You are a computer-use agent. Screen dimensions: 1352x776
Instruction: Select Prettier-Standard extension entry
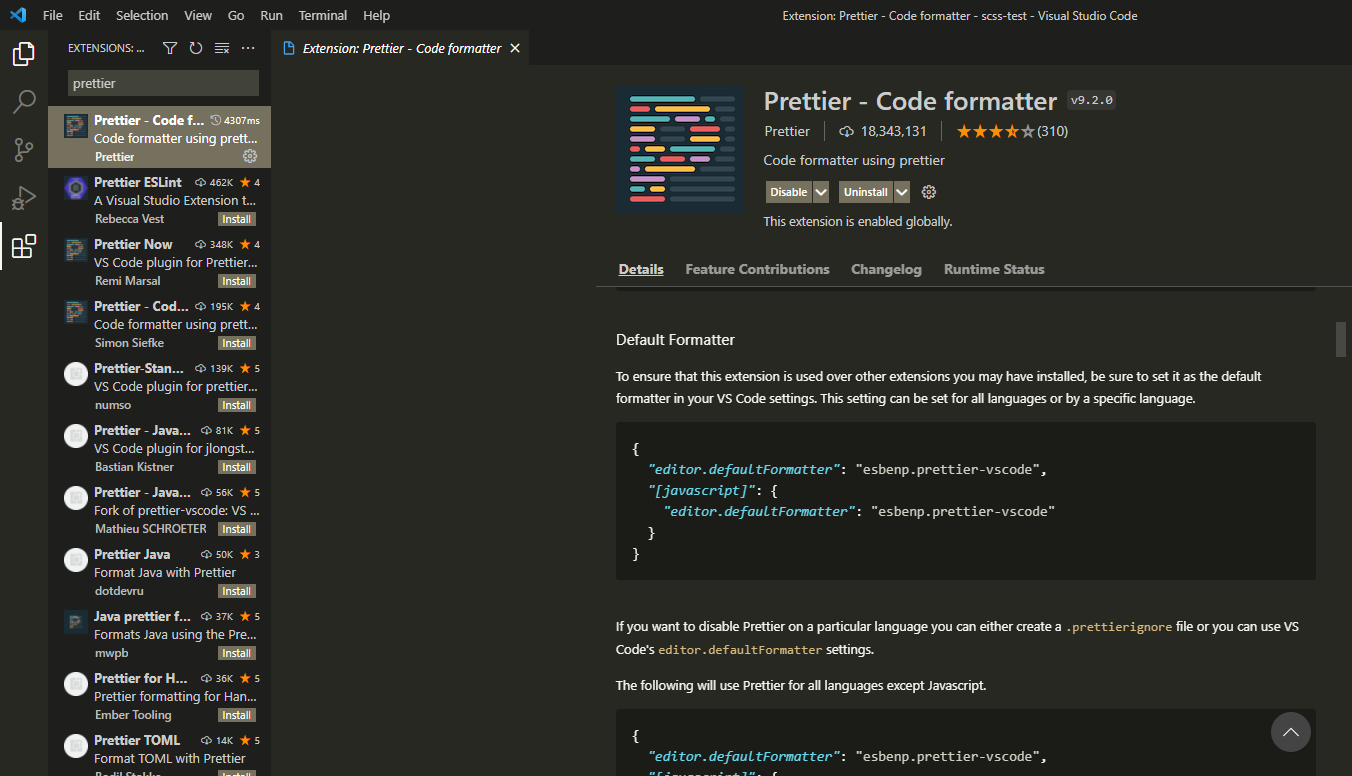[x=159, y=385]
